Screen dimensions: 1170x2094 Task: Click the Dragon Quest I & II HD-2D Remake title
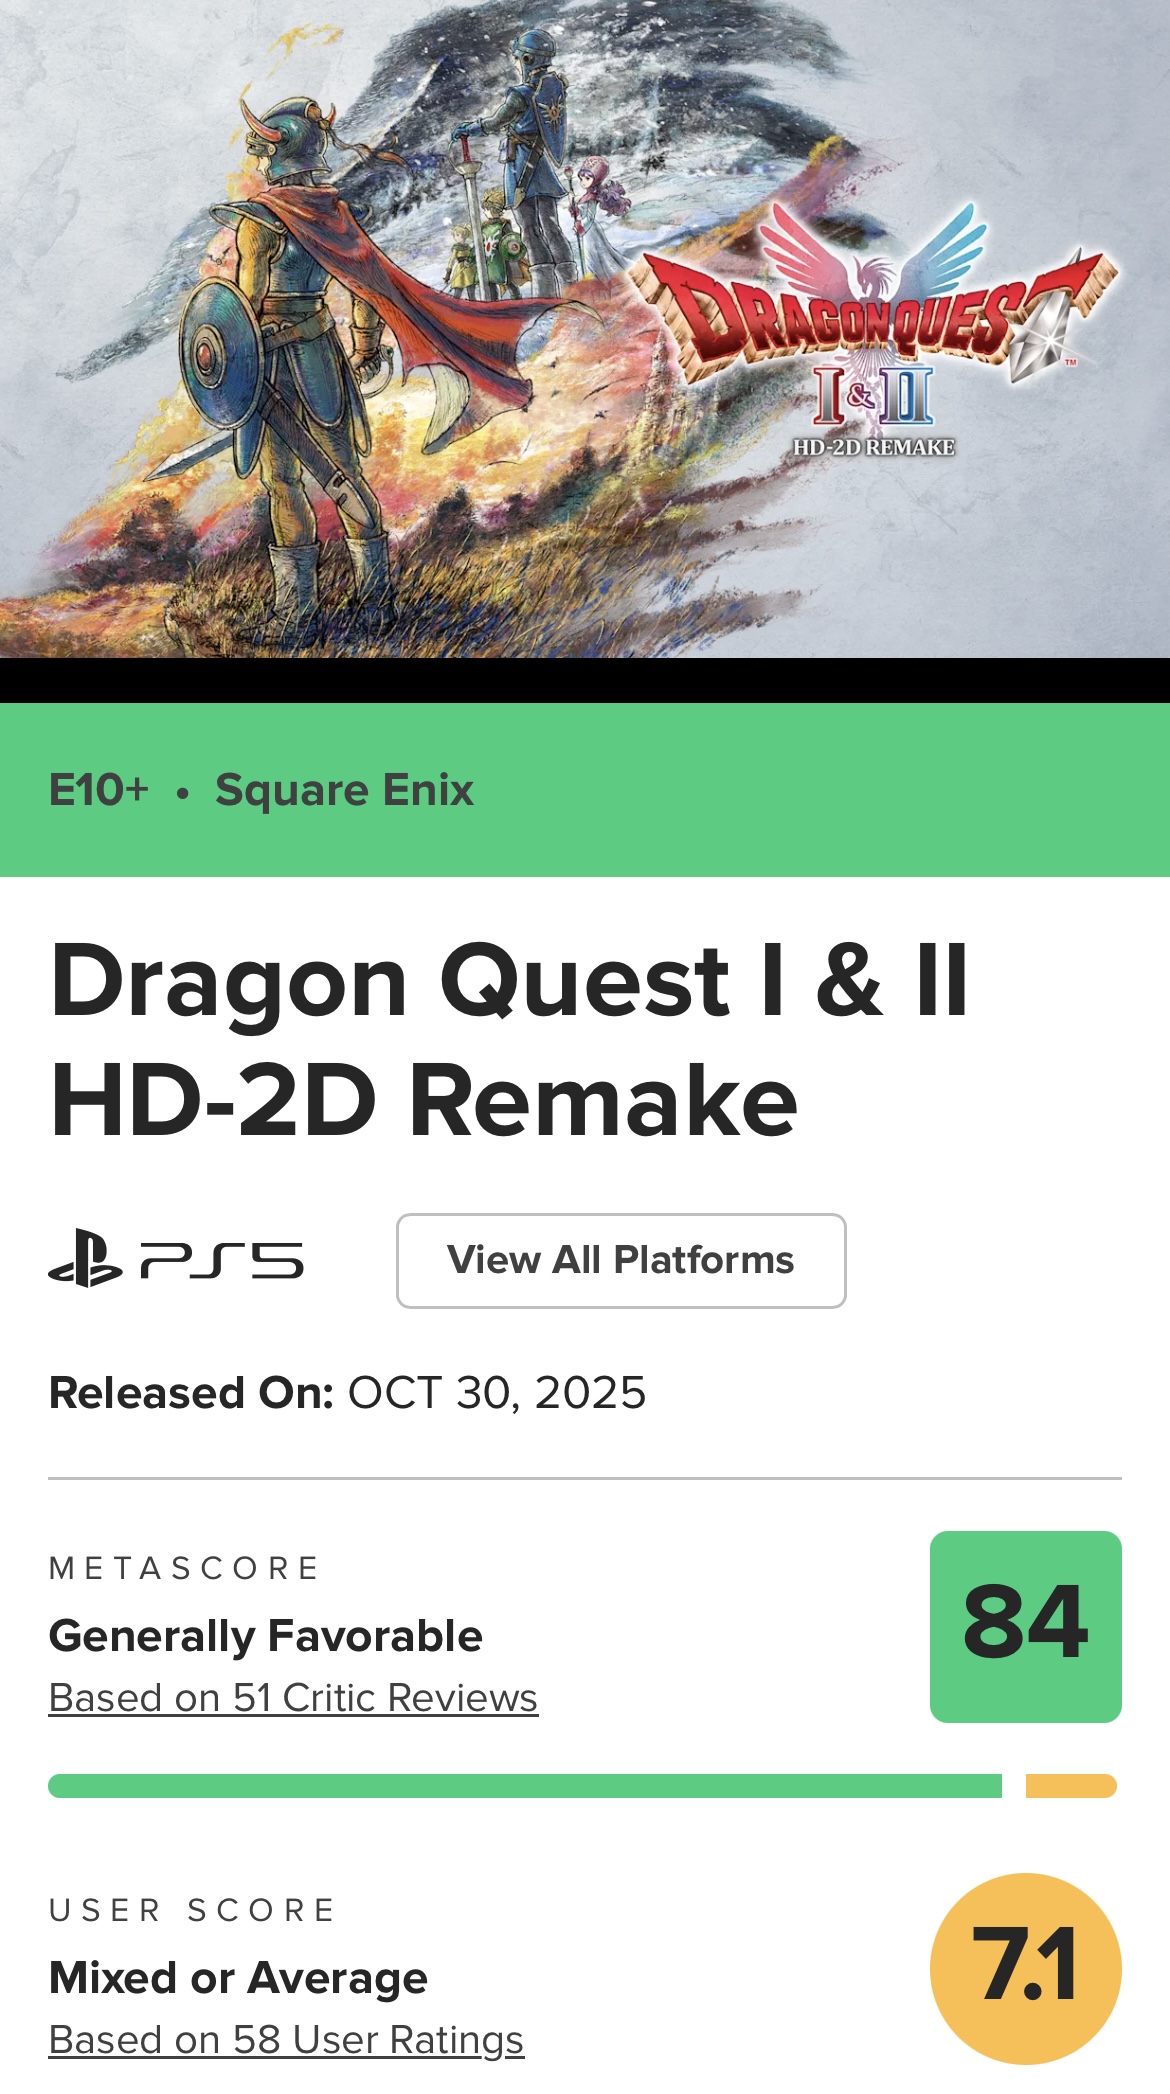point(508,1040)
